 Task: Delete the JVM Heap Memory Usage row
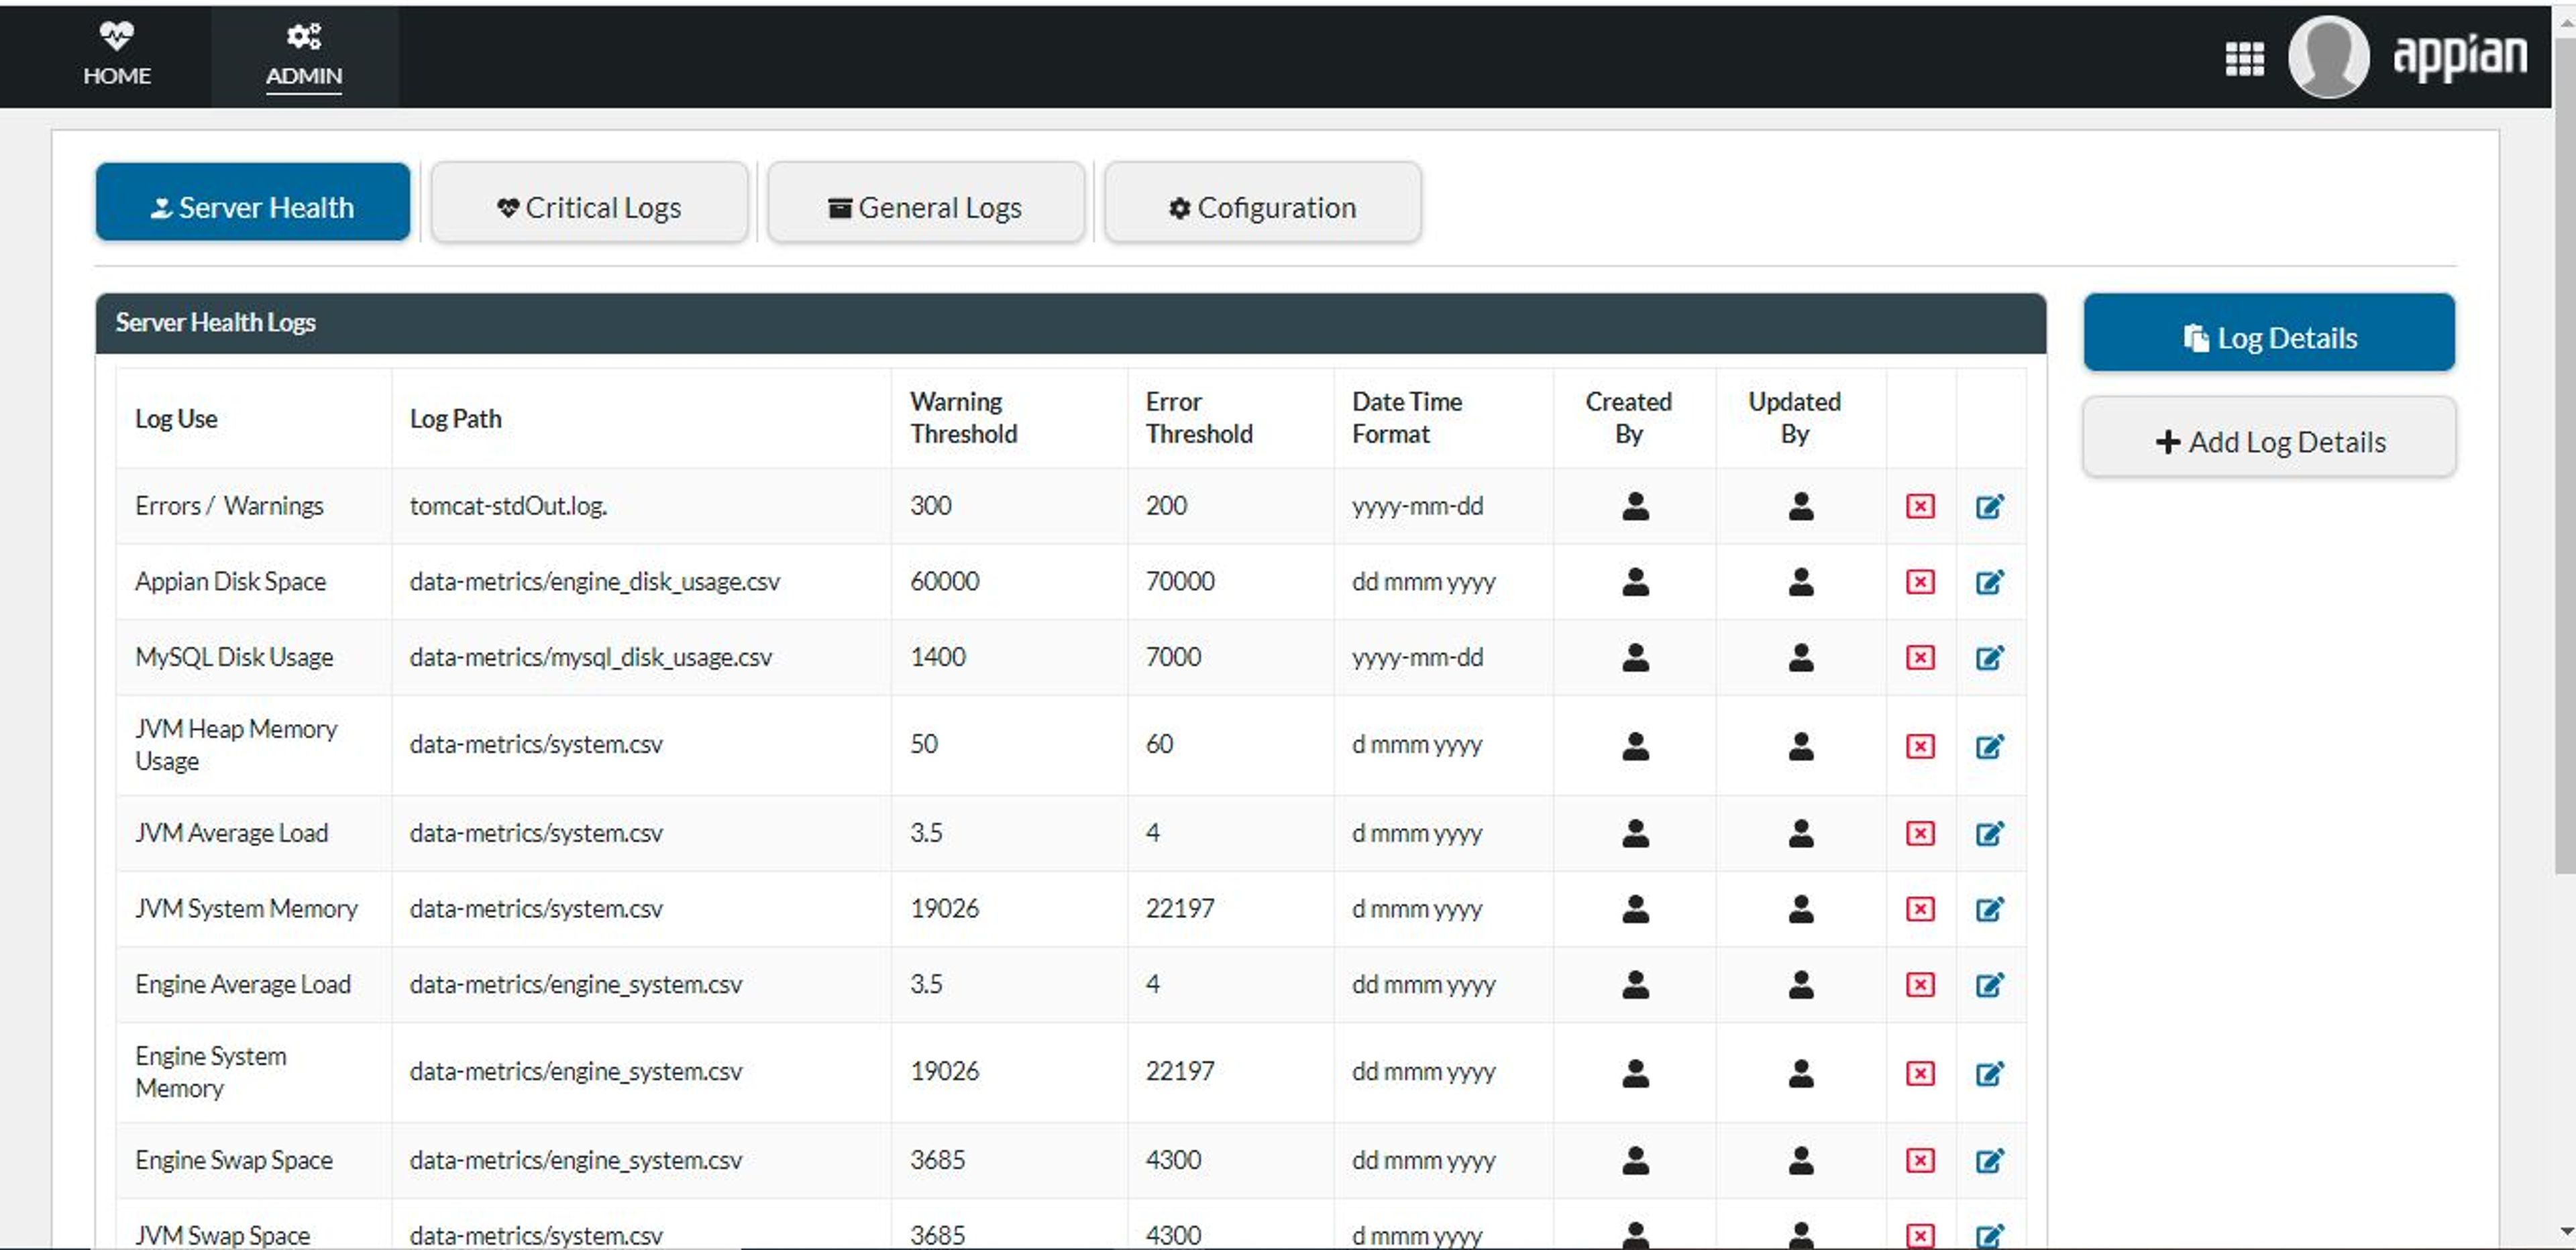[1919, 746]
